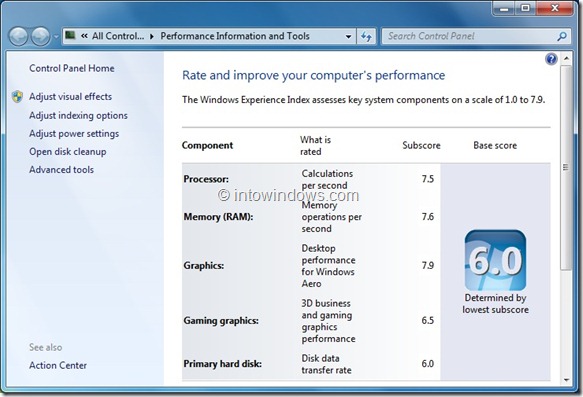583x397 pixels.
Task: Click '3D business and gaming graphics performance' text
Action: [x=328, y=321]
